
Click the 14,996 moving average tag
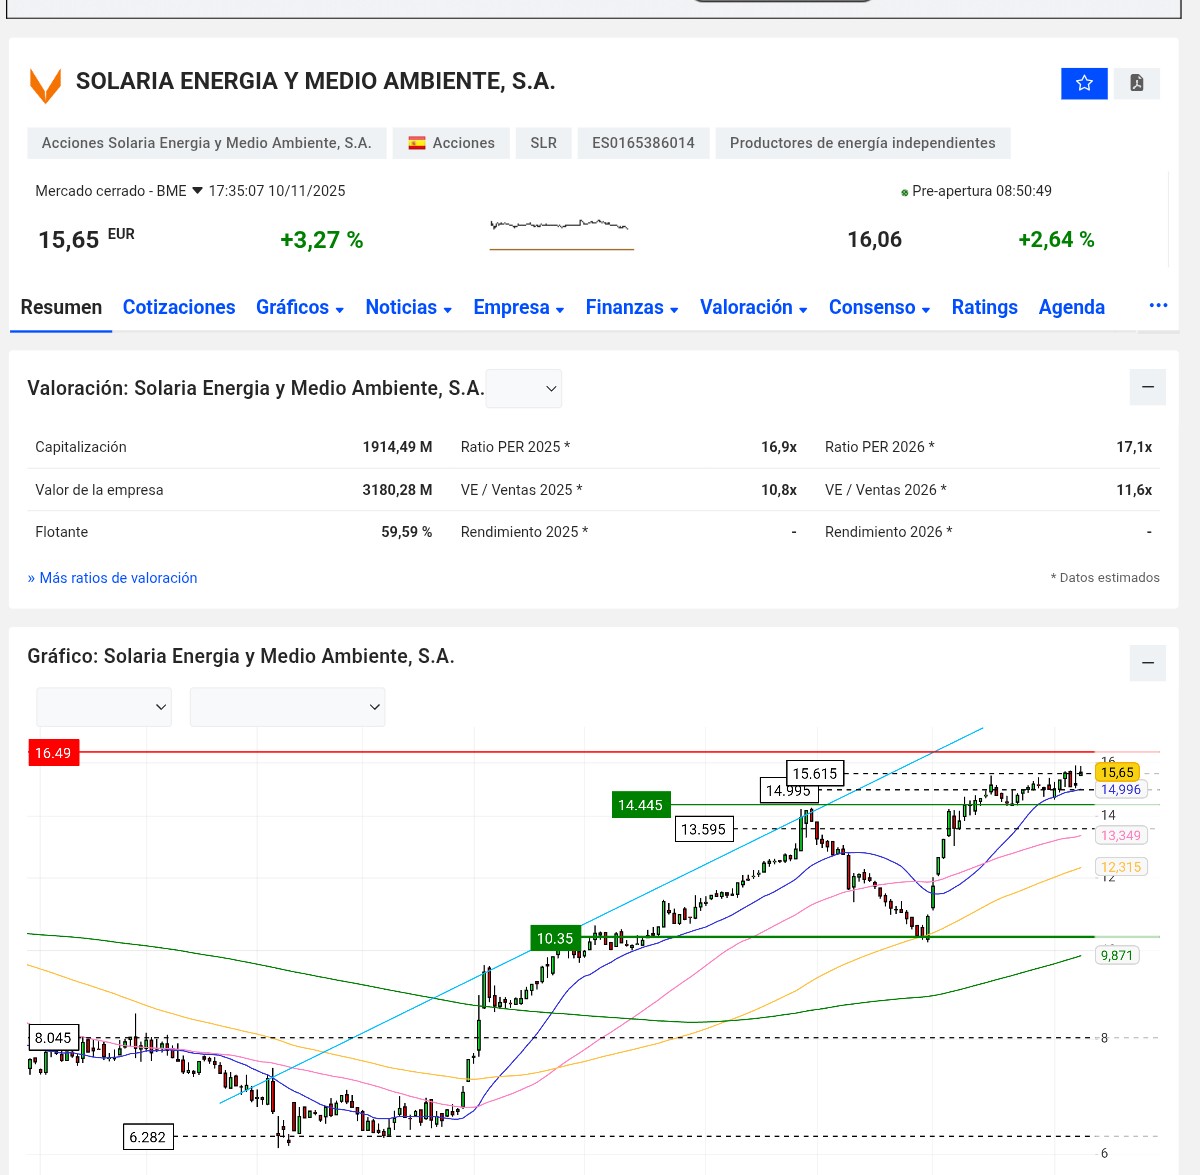tap(1121, 789)
